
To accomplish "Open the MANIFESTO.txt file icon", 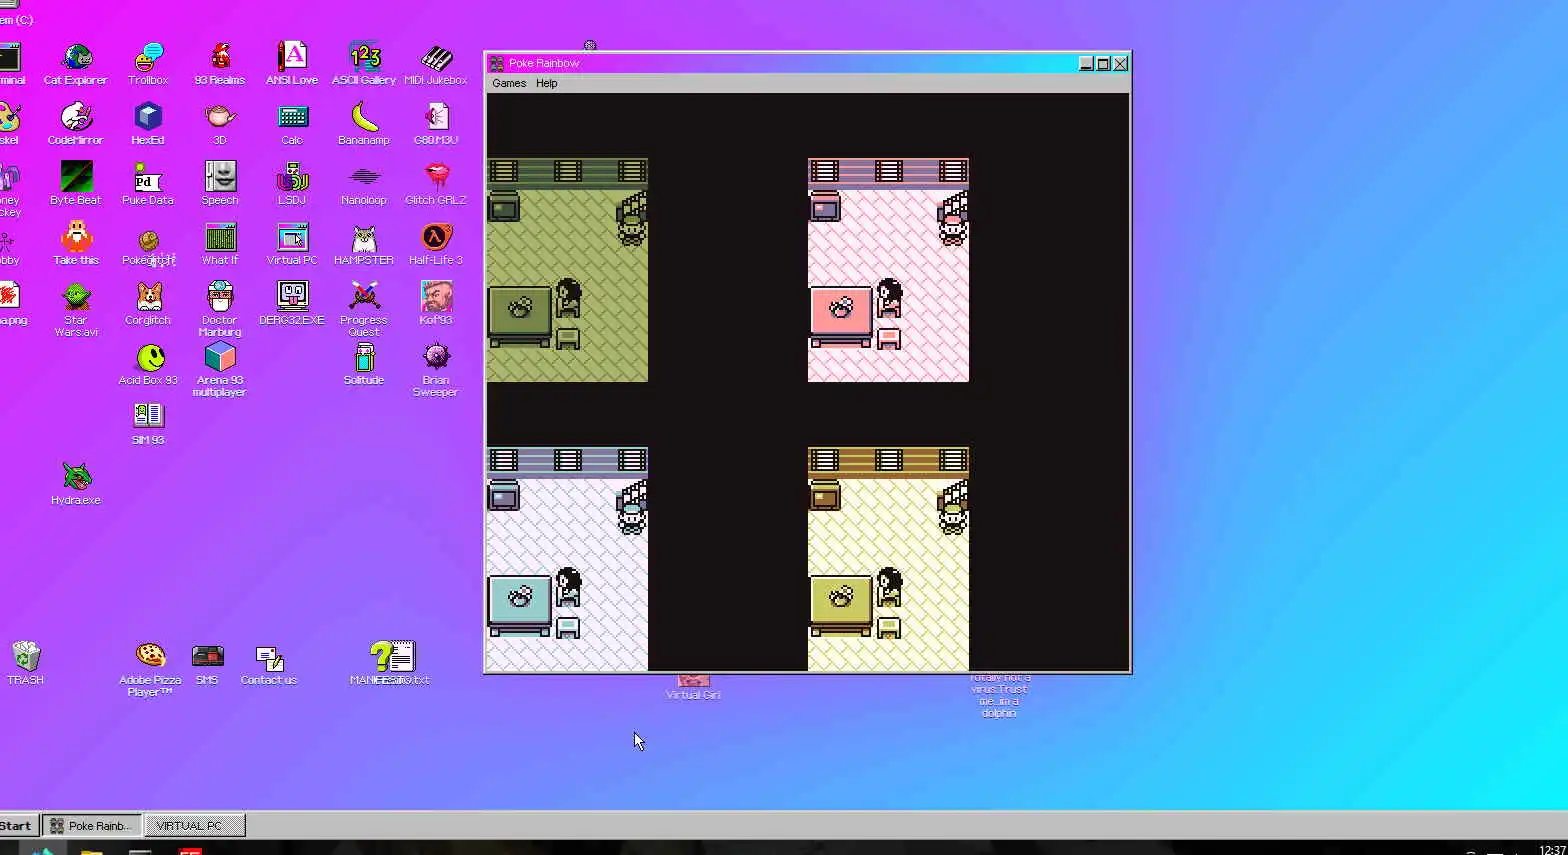I will coord(400,664).
